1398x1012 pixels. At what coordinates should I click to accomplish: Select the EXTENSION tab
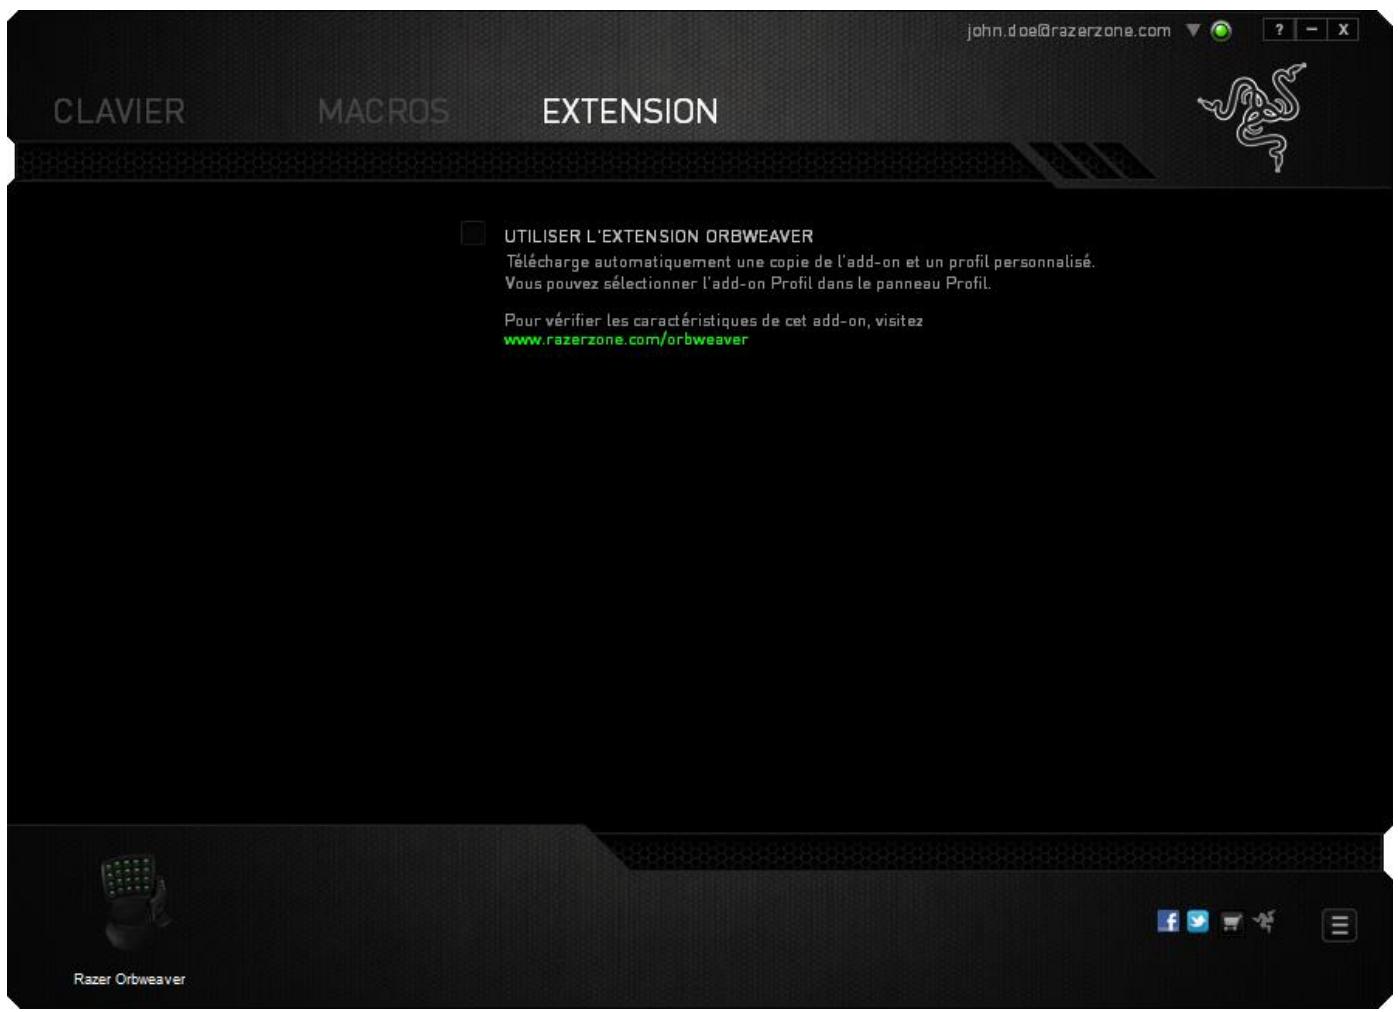click(630, 111)
